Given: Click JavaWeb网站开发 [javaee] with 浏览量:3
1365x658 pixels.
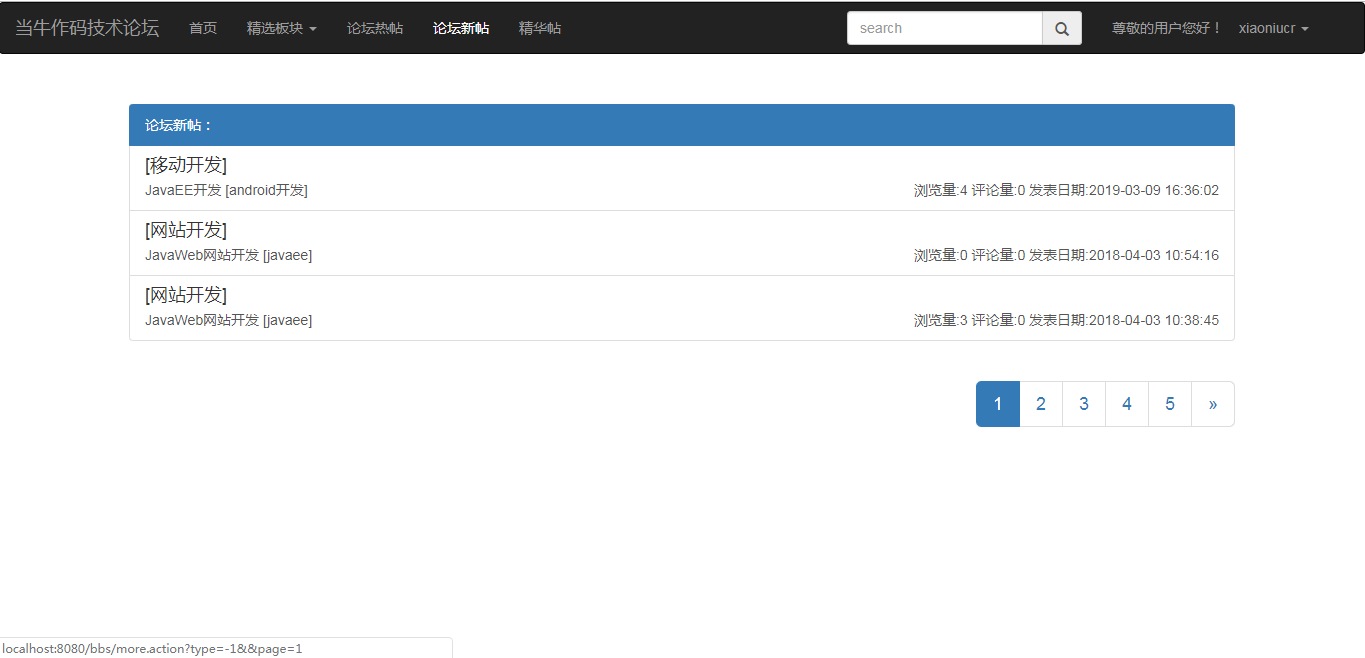Looking at the screenshot, I should [x=228, y=320].
